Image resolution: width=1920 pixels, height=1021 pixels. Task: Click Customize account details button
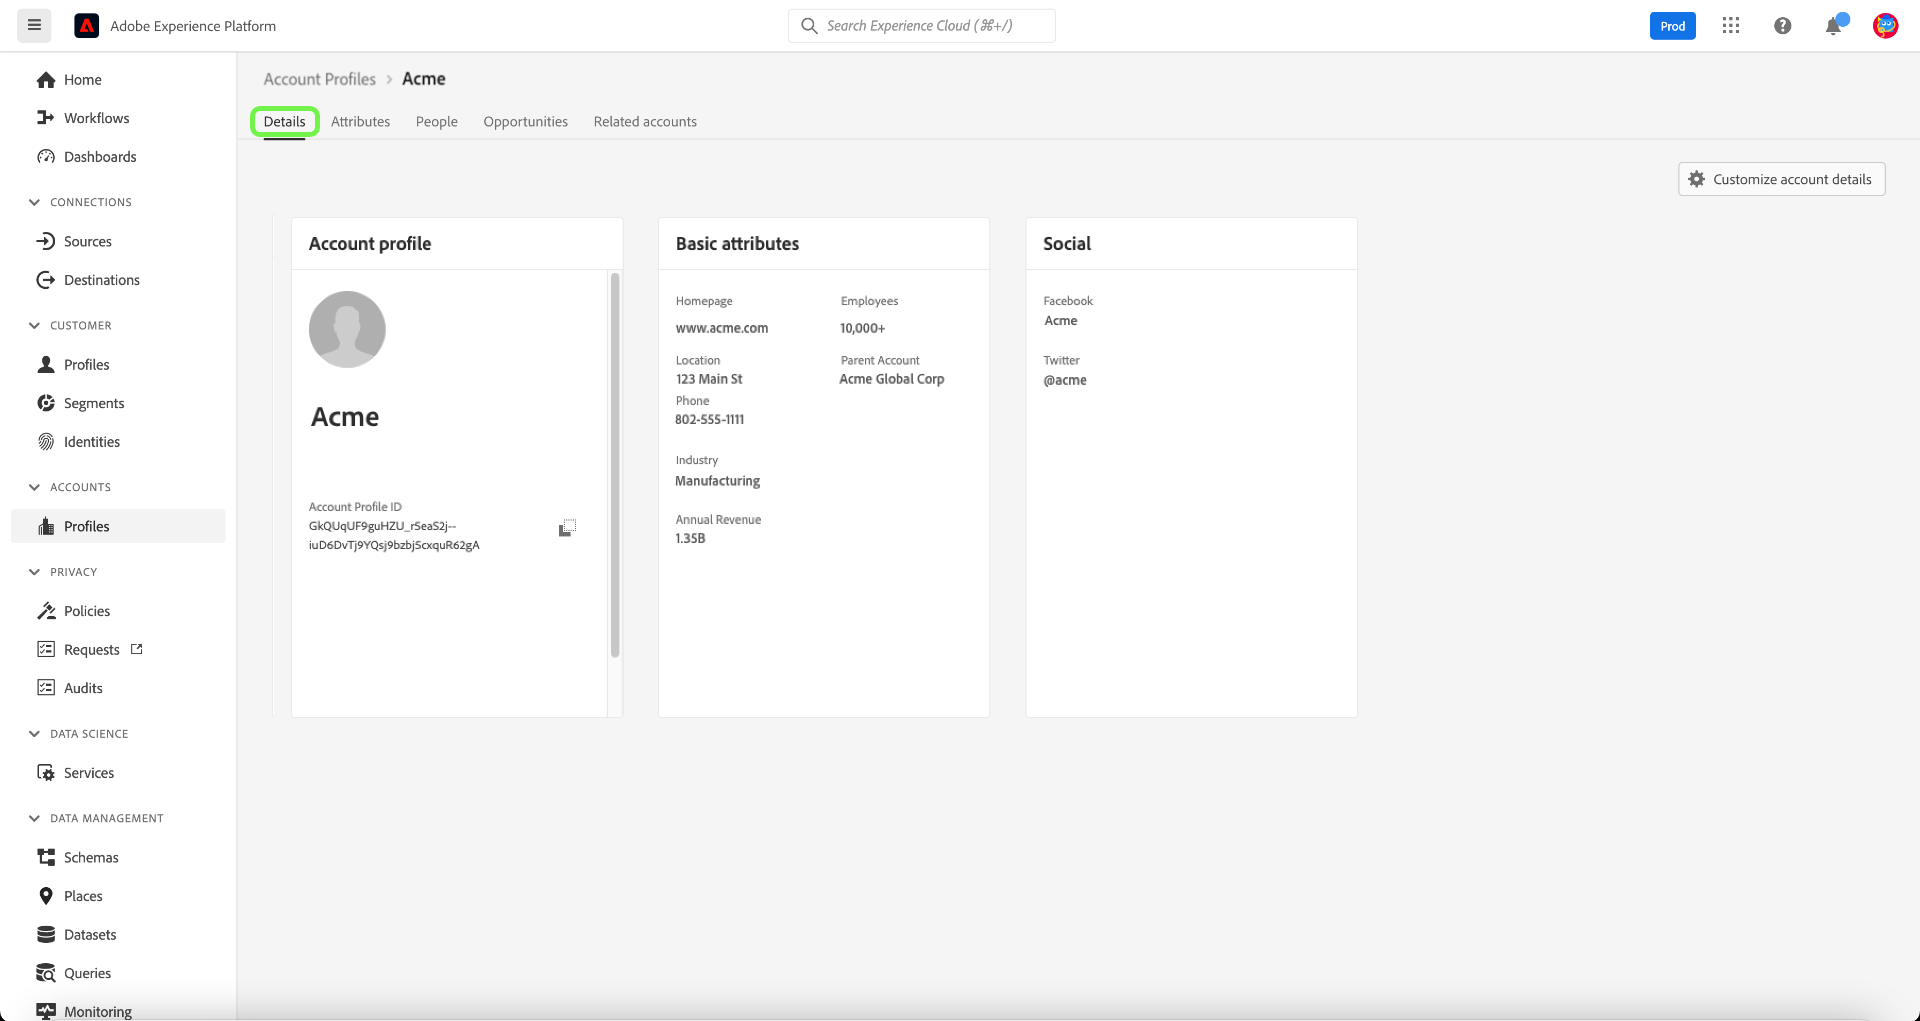pos(1782,179)
